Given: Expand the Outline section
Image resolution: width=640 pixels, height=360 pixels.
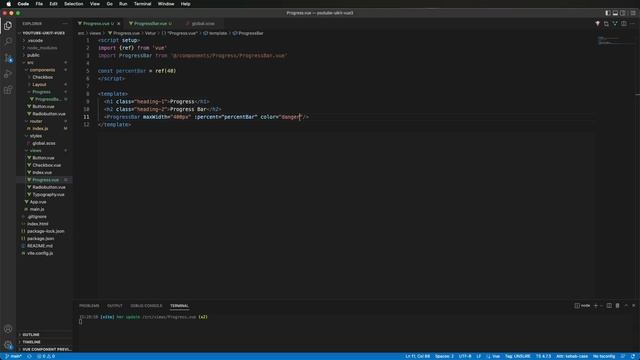Looking at the screenshot, I should (44, 334).
